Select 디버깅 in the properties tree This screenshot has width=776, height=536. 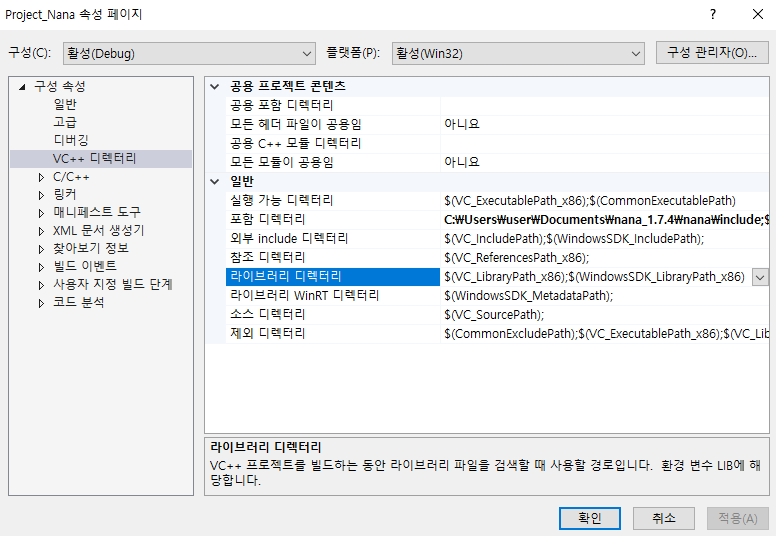click(x=71, y=140)
